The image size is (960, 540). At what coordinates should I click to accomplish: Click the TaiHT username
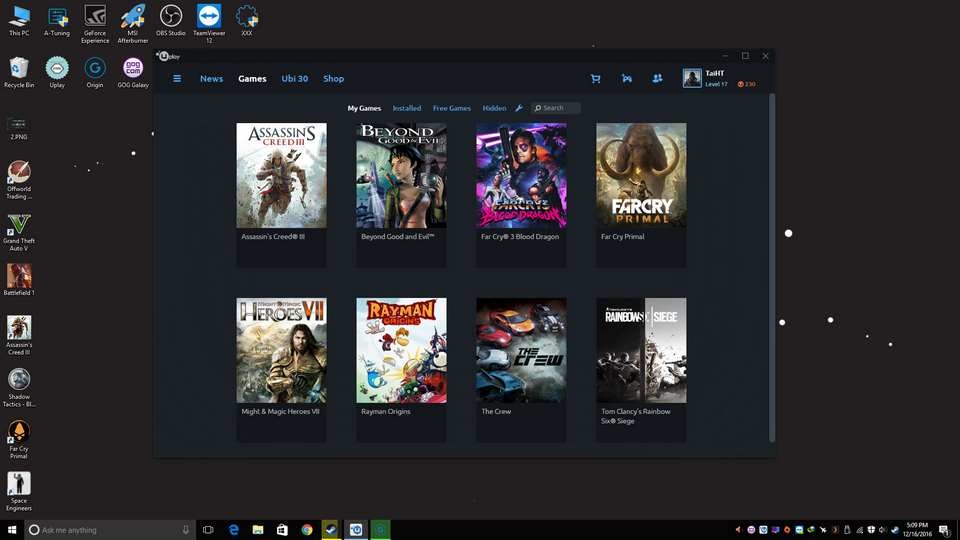[714, 73]
